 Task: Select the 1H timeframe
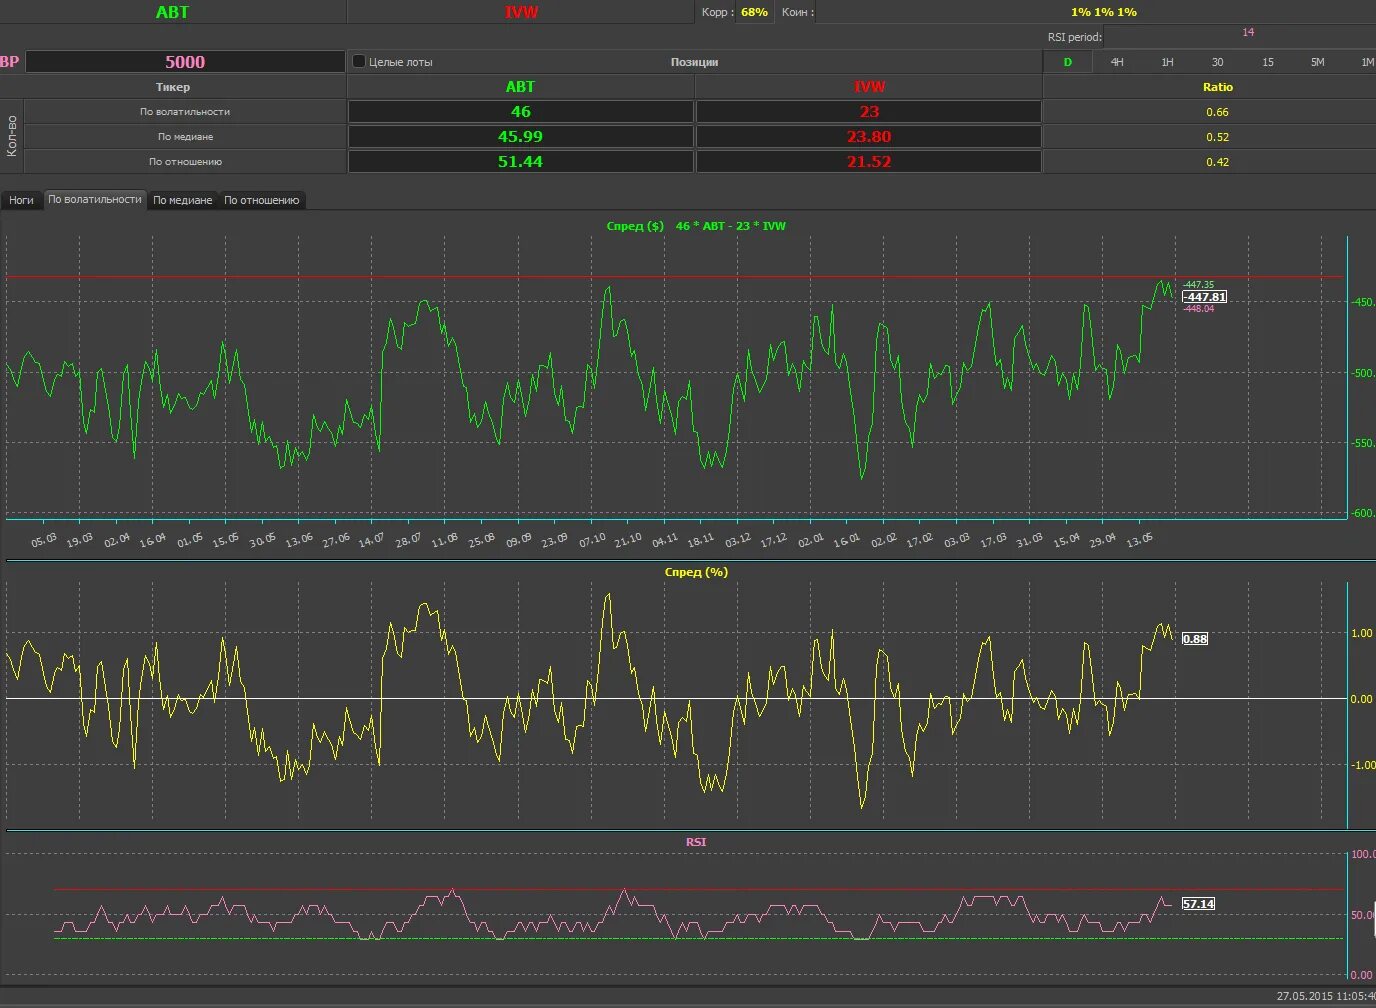[1167, 62]
